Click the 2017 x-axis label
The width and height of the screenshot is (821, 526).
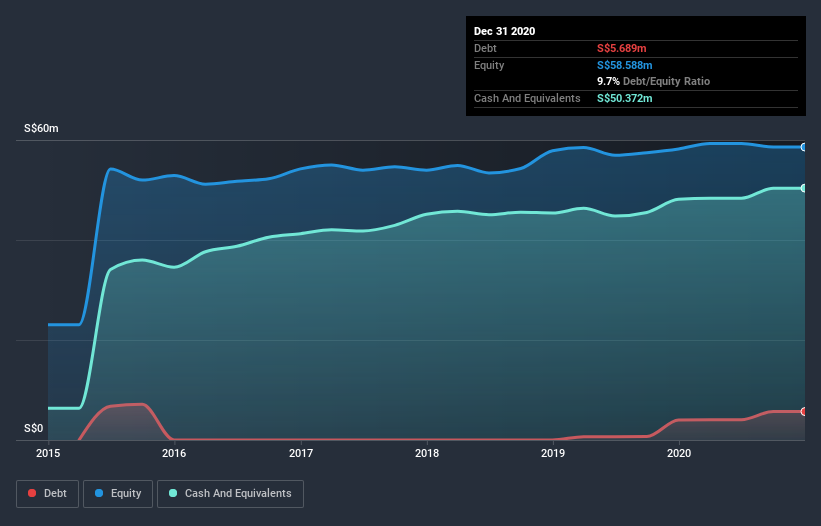[301, 453]
